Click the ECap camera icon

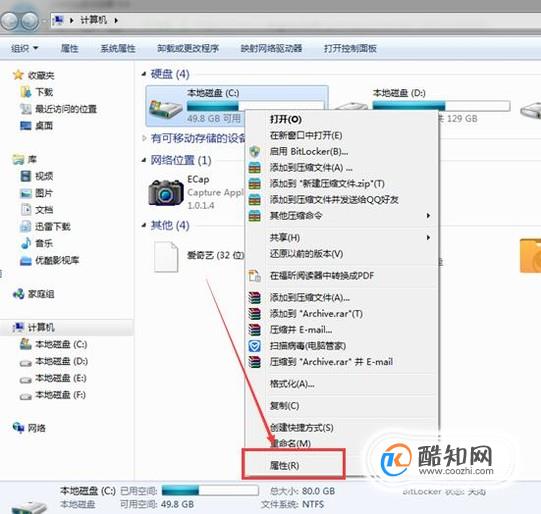(x=166, y=192)
